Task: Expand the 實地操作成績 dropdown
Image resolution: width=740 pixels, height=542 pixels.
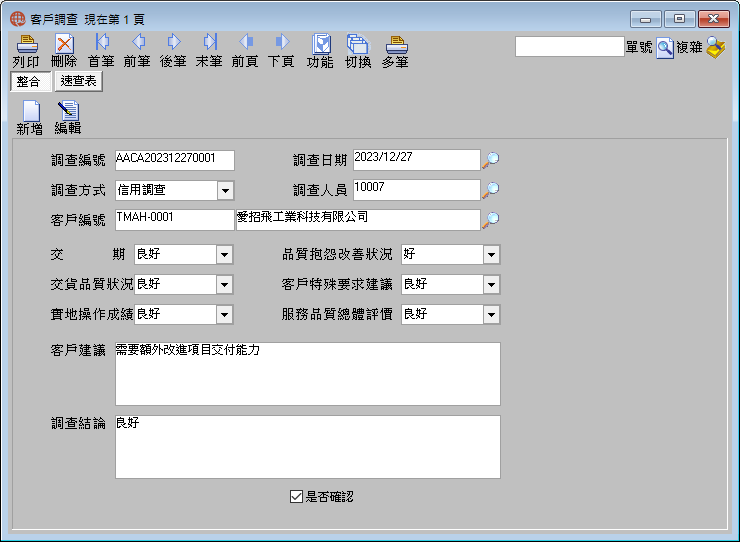Action: 225,314
